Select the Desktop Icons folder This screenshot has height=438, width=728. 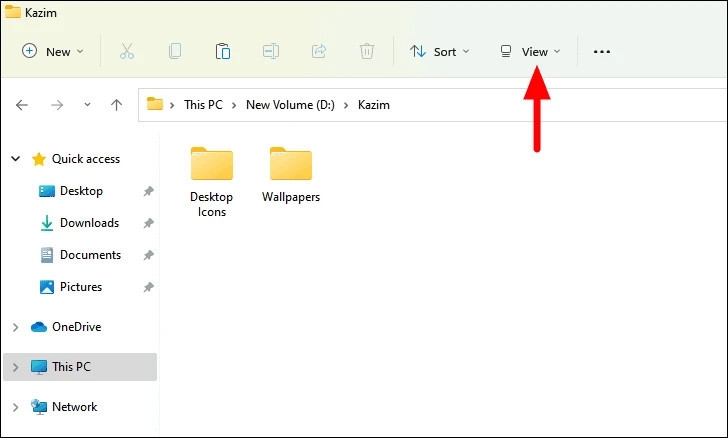click(x=211, y=180)
